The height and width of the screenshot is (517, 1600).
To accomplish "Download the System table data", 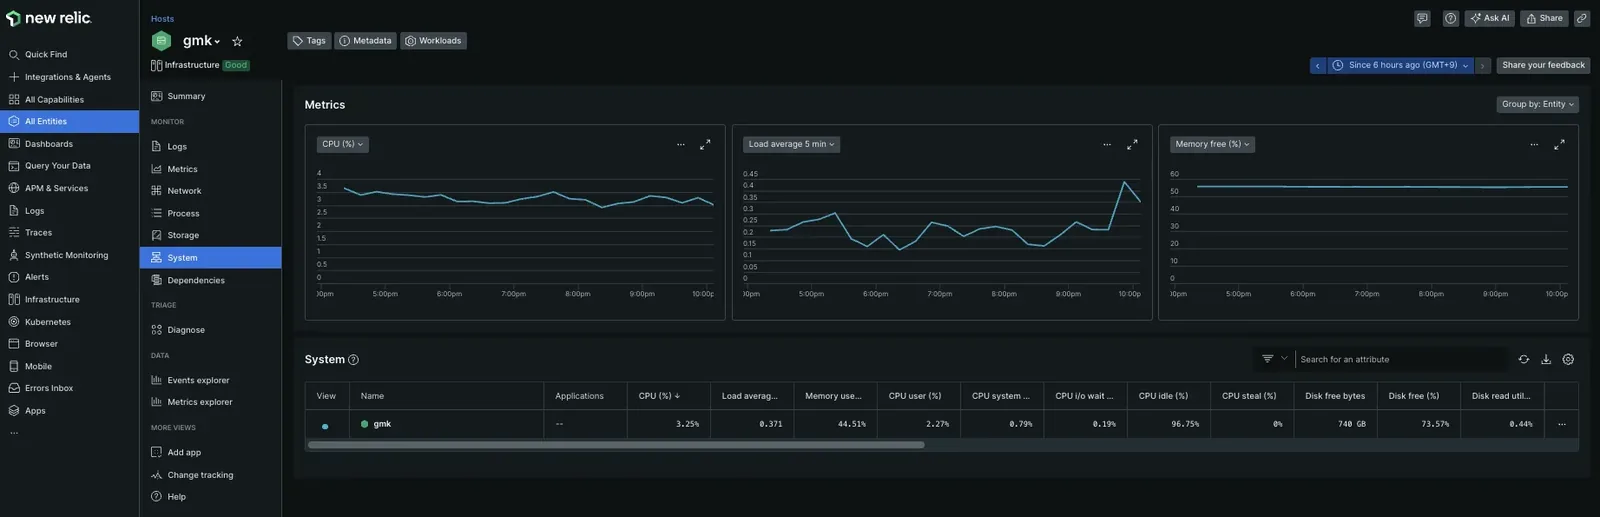I will 1546,359.
